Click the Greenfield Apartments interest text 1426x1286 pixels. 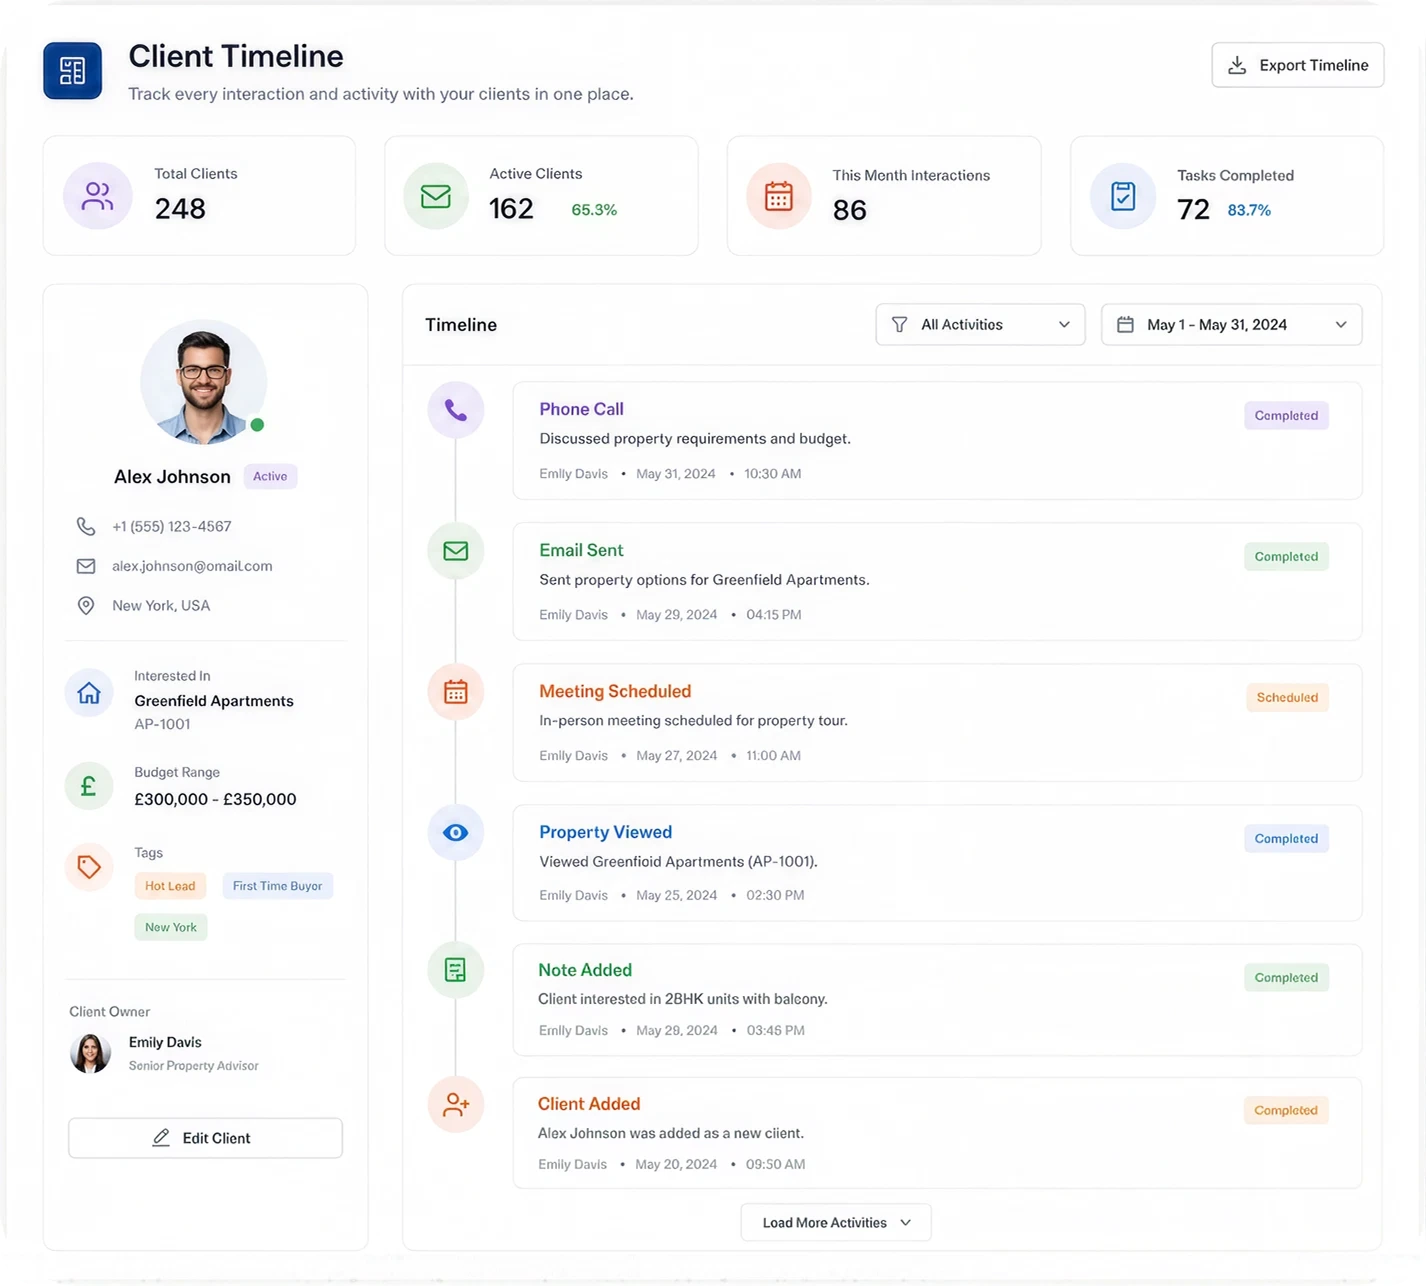pos(214,701)
